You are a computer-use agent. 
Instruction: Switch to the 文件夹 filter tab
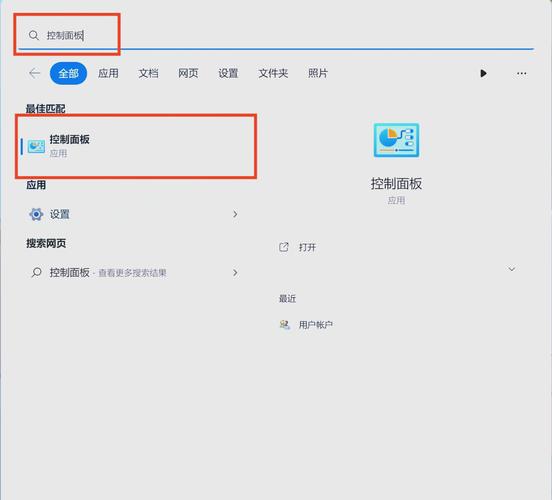pyautogui.click(x=273, y=73)
